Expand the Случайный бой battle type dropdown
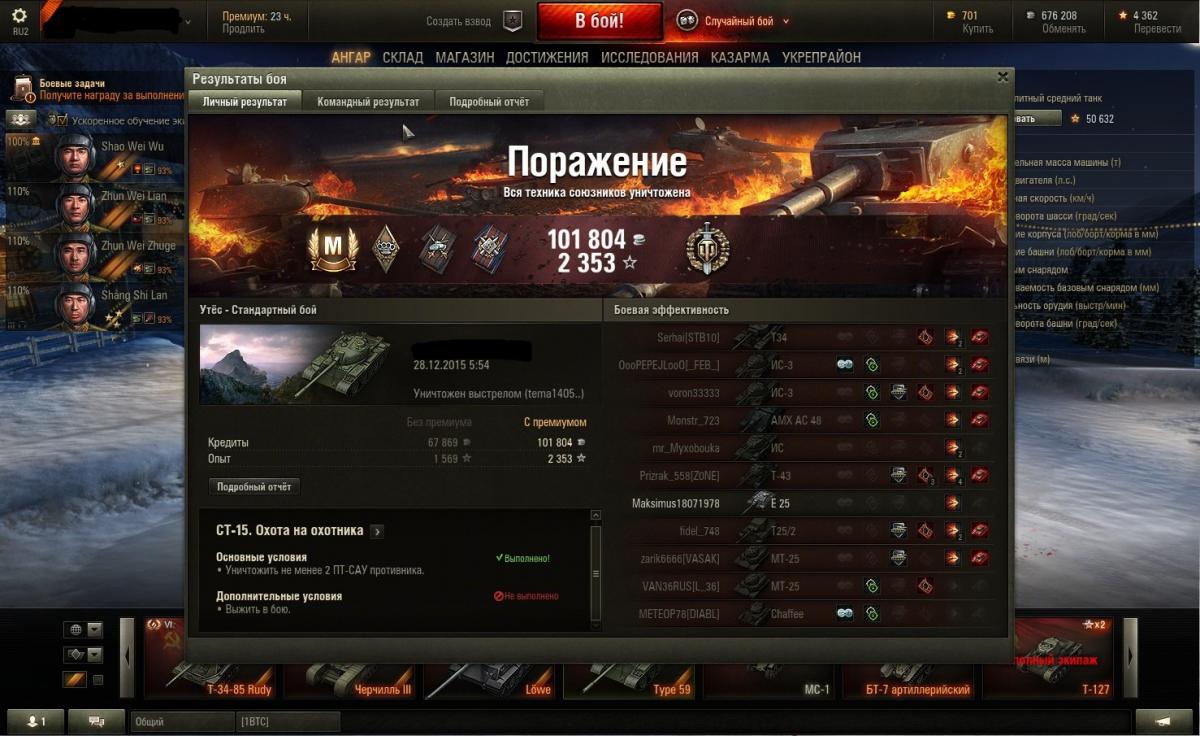This screenshot has height=736, width=1200. coord(786,21)
